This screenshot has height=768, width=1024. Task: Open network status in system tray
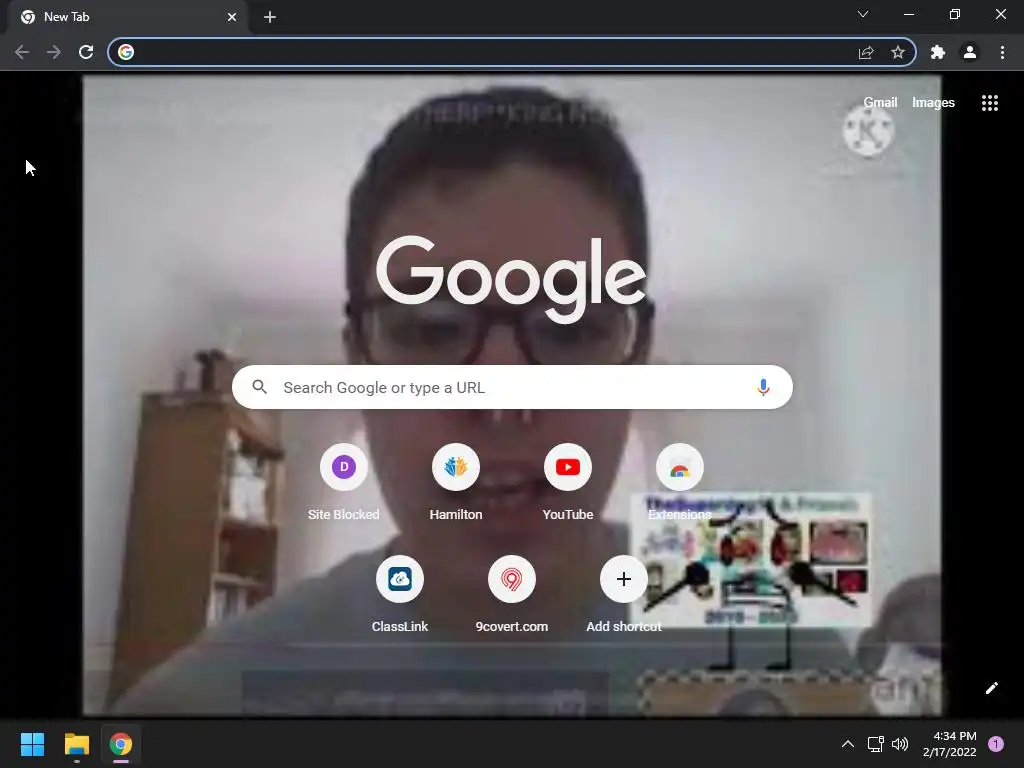tap(875, 744)
